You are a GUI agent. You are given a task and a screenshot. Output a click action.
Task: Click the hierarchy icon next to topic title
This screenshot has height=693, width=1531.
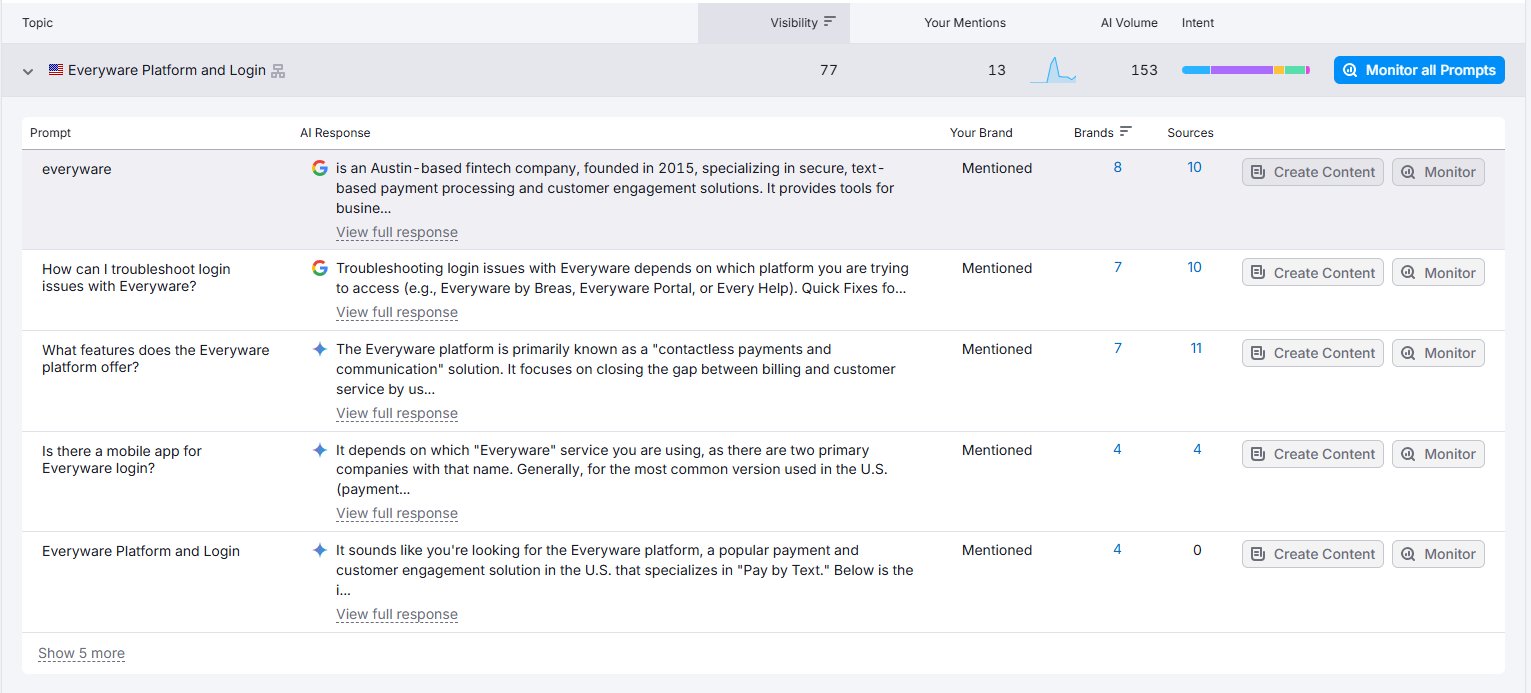click(279, 71)
